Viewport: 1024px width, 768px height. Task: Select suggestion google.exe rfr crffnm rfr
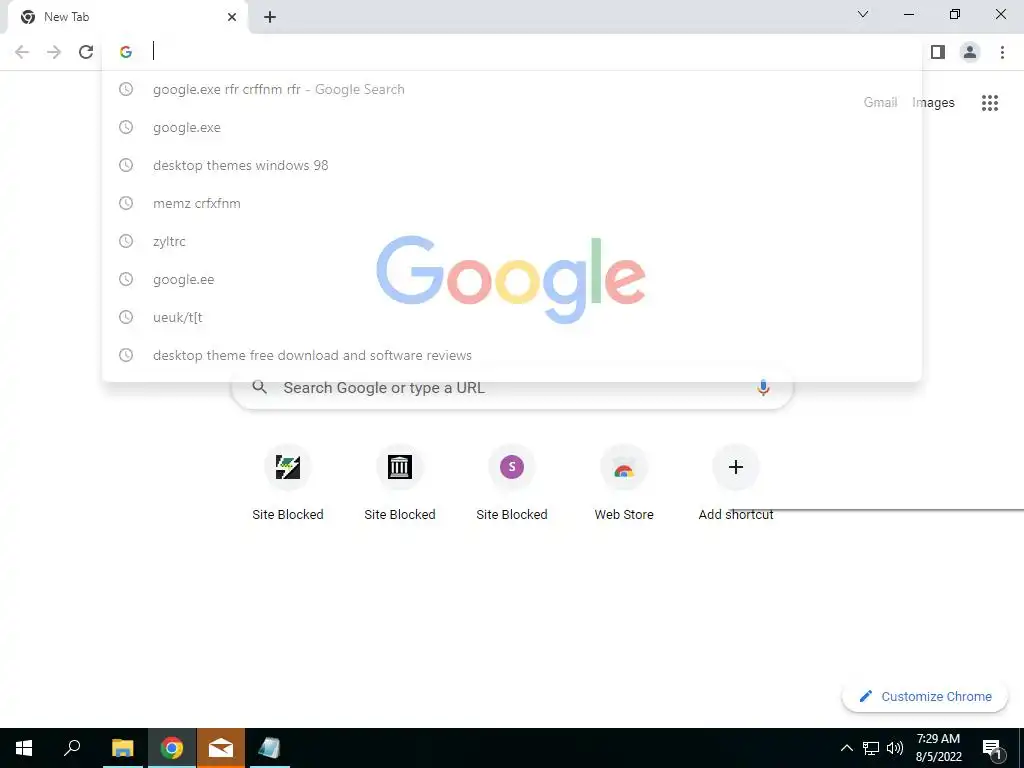512,89
